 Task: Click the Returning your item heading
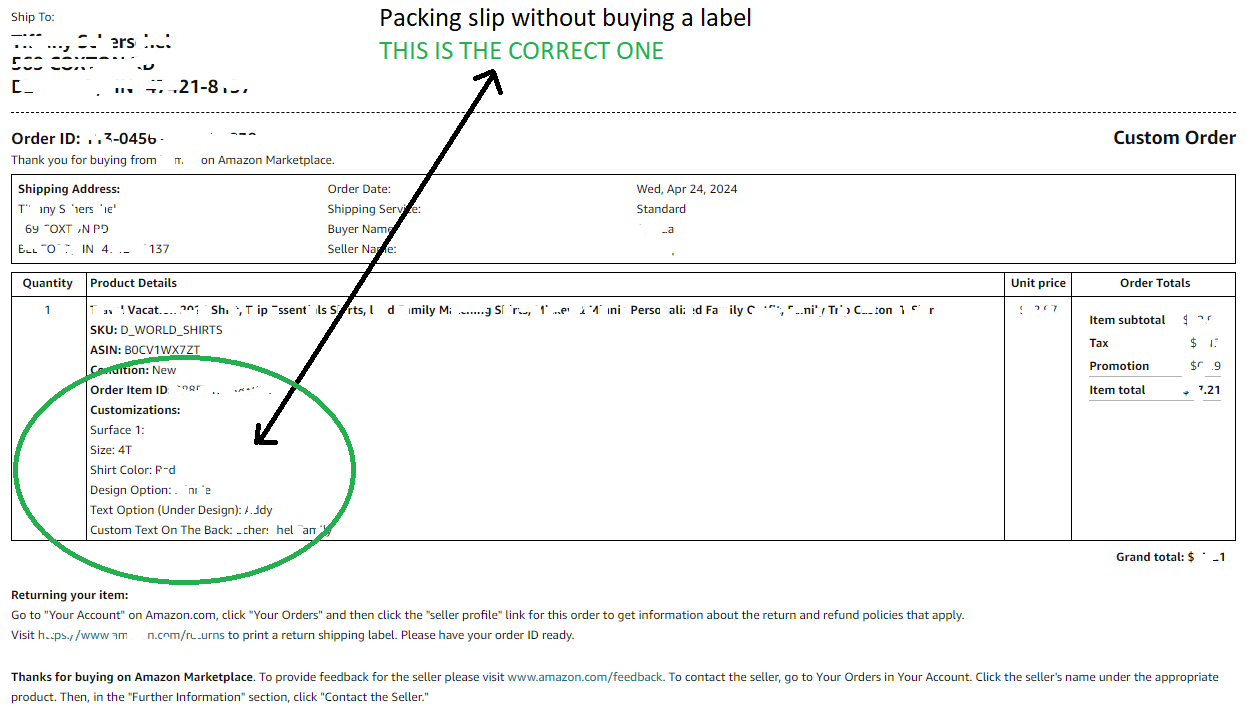tap(70, 595)
